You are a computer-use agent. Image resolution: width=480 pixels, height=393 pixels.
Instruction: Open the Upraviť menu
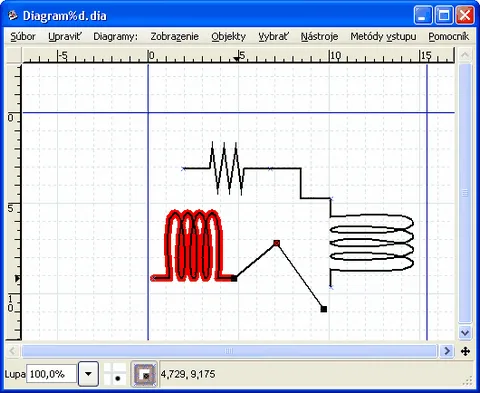pos(64,36)
